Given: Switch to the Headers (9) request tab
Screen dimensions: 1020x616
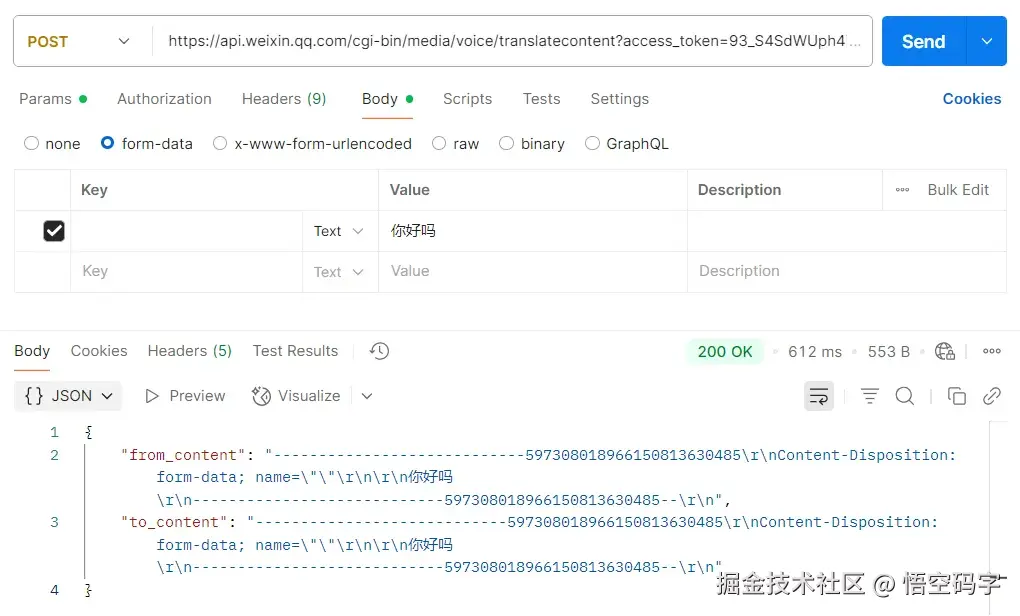Looking at the screenshot, I should [x=284, y=99].
